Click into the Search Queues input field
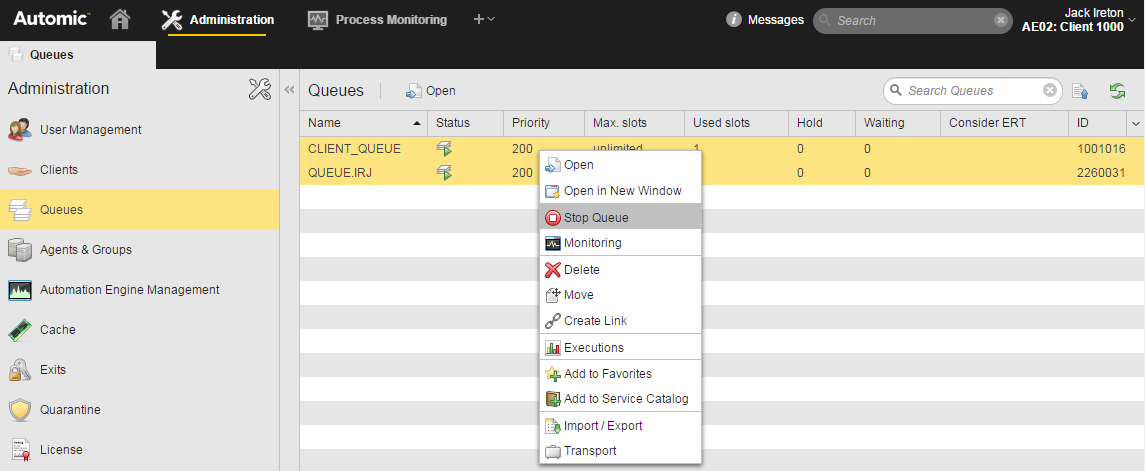 (970, 91)
